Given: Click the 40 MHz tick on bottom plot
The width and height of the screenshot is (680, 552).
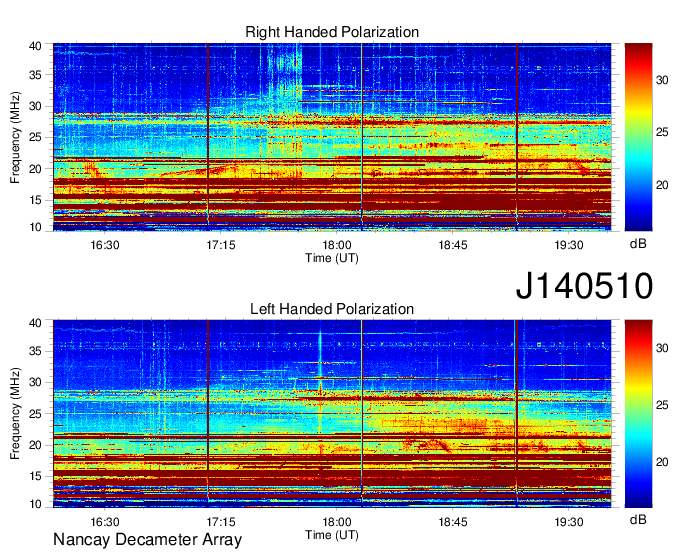Looking at the screenshot, I should pyautogui.click(x=36, y=323).
